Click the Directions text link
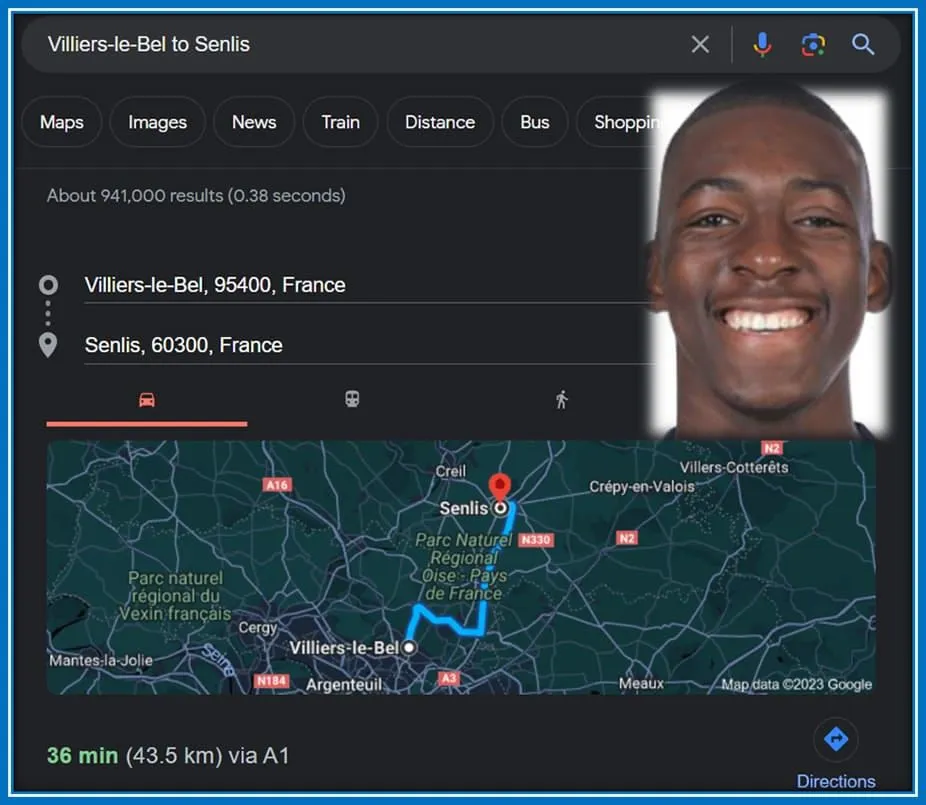The height and width of the screenshot is (805, 926). 836,781
